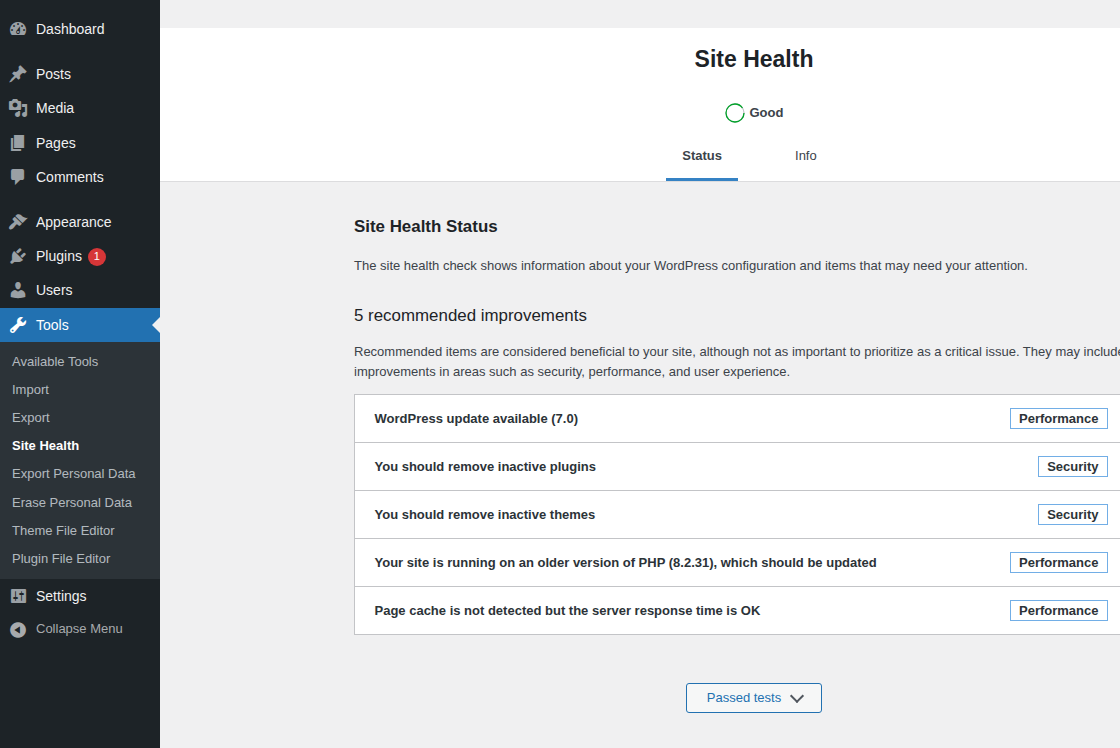The image size is (1120, 748).
Task: Click the 5 recommended improvements heading
Action: coord(470,316)
